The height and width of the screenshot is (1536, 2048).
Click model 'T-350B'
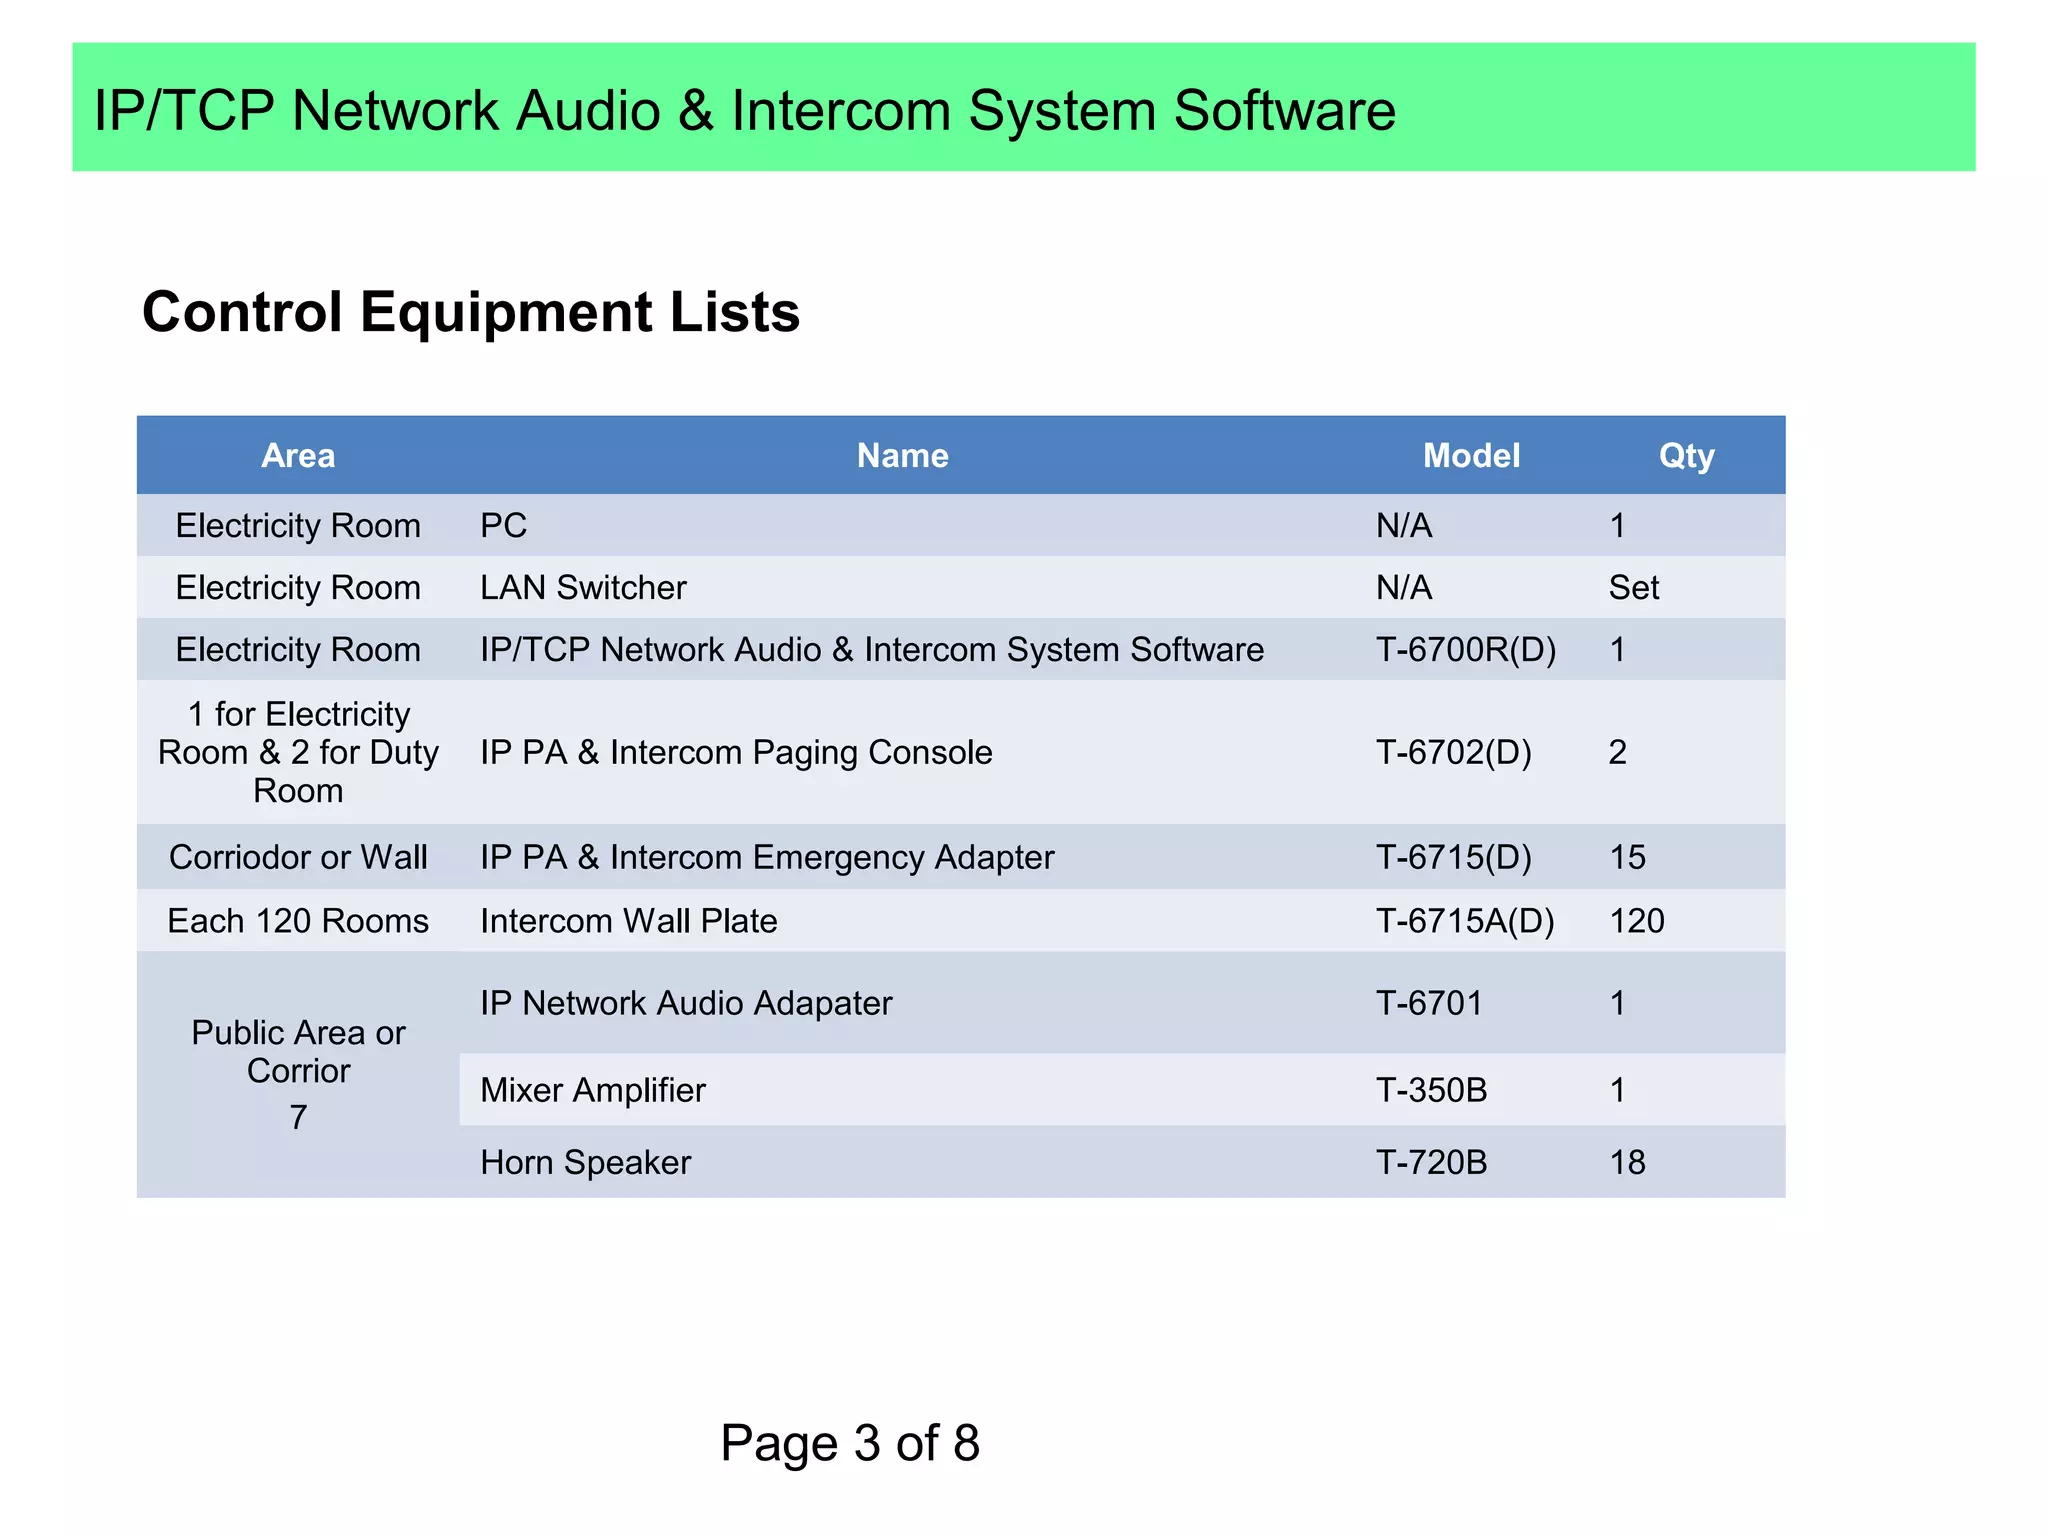[x=1431, y=1090]
